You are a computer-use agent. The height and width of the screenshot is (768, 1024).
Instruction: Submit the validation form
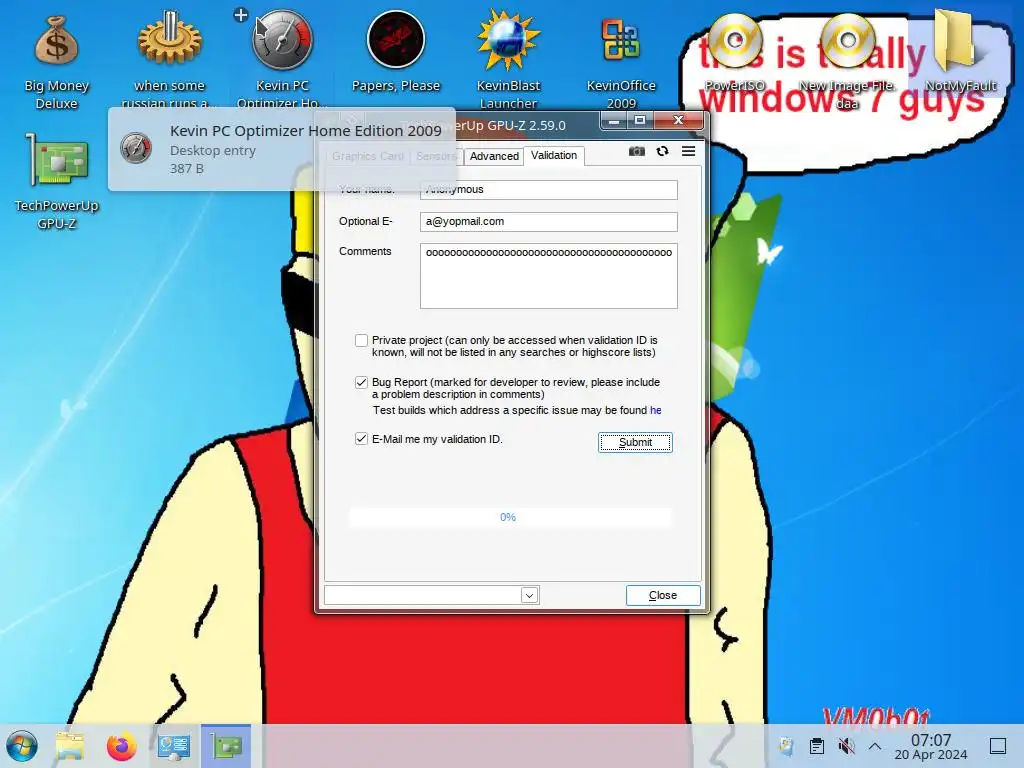tap(635, 442)
